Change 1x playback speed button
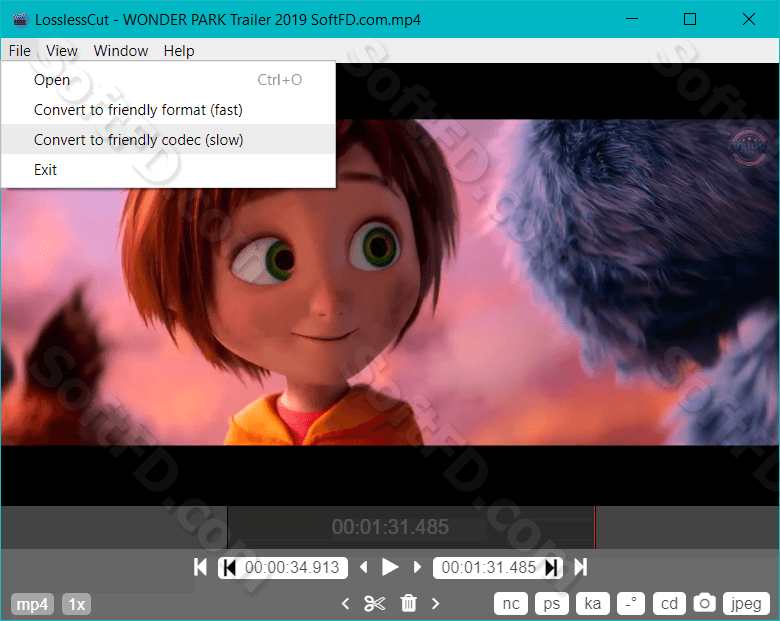 (77, 604)
